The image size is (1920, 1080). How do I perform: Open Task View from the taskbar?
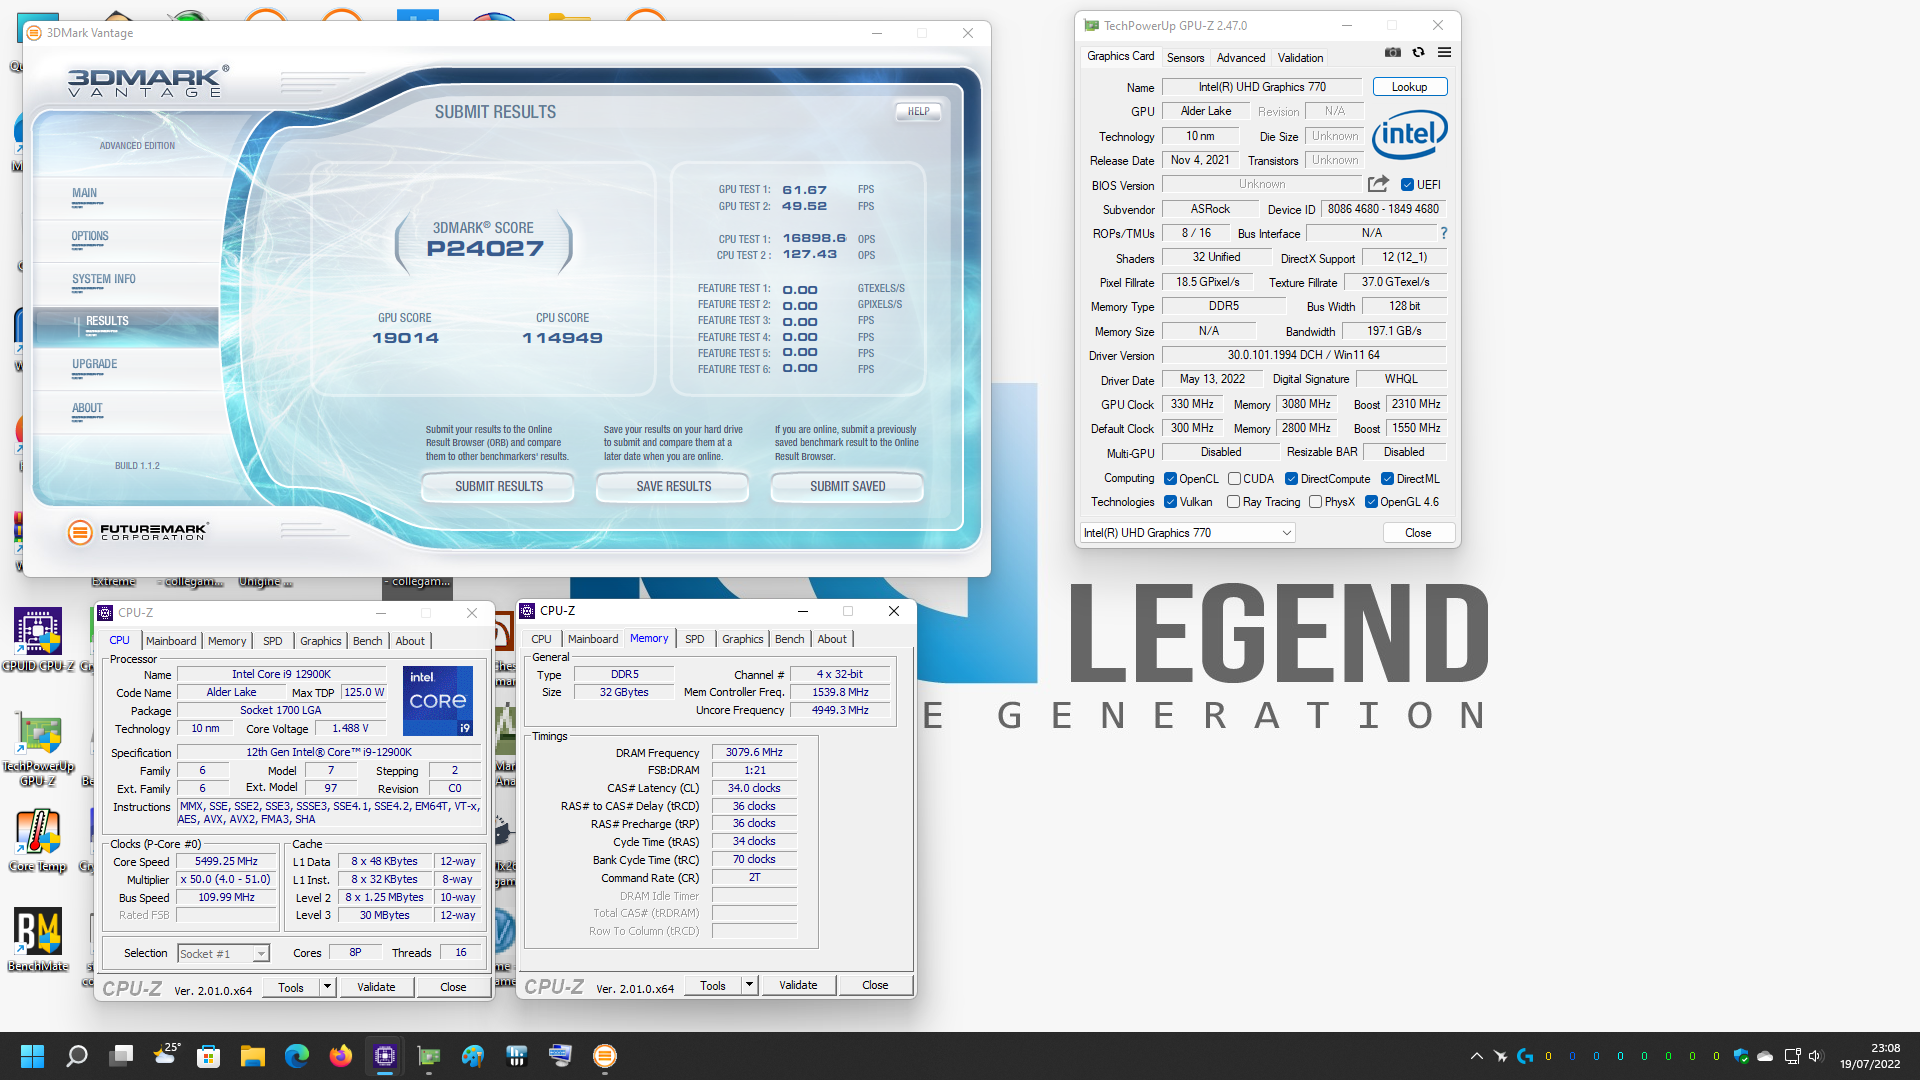click(122, 1056)
